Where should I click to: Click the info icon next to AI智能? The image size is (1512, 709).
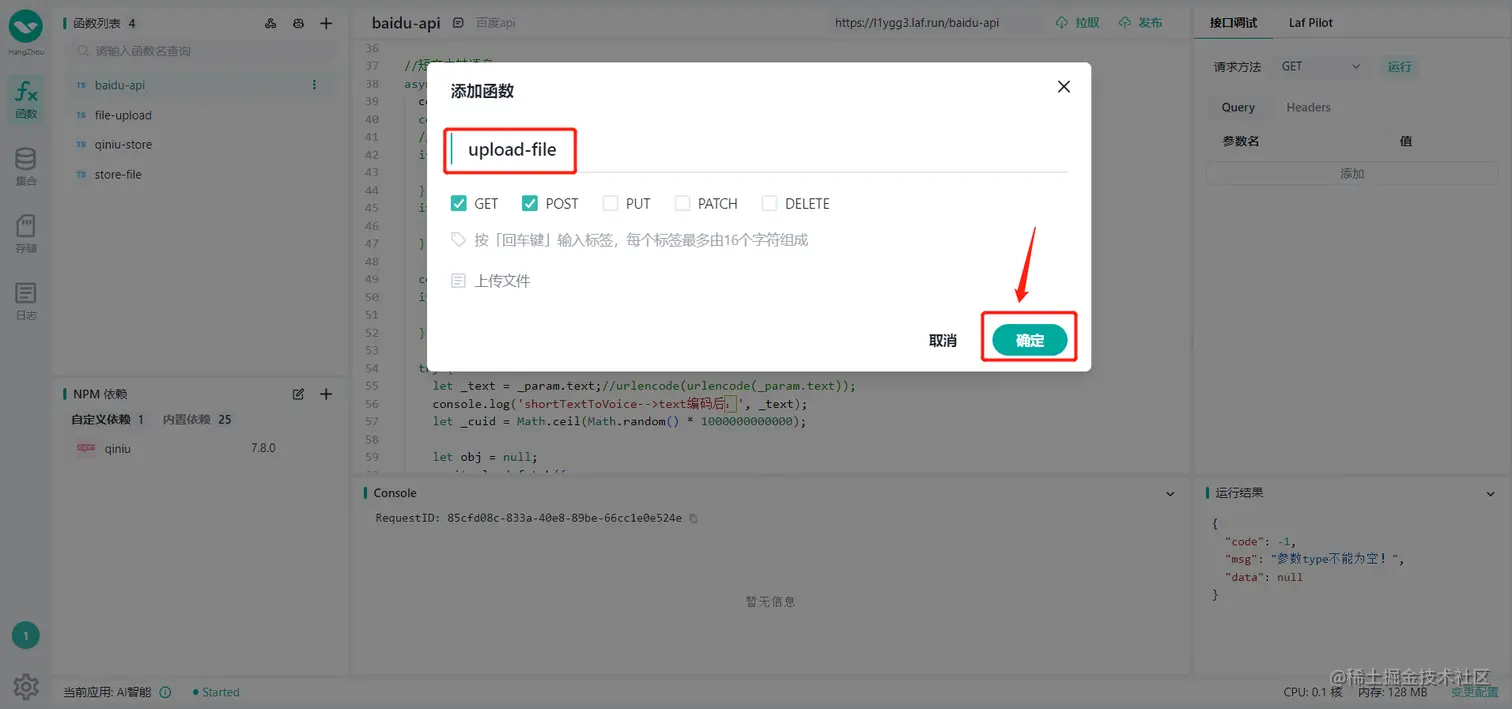click(166, 692)
